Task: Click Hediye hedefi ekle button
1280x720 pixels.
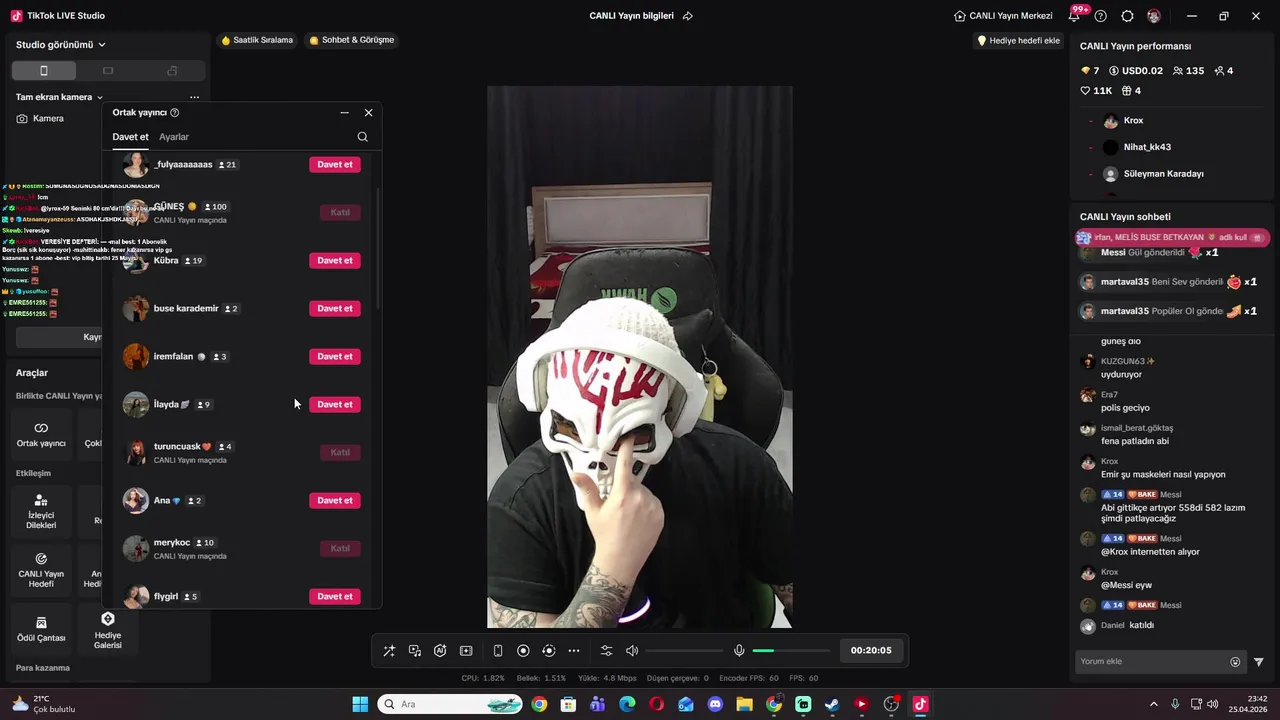Action: (1018, 40)
